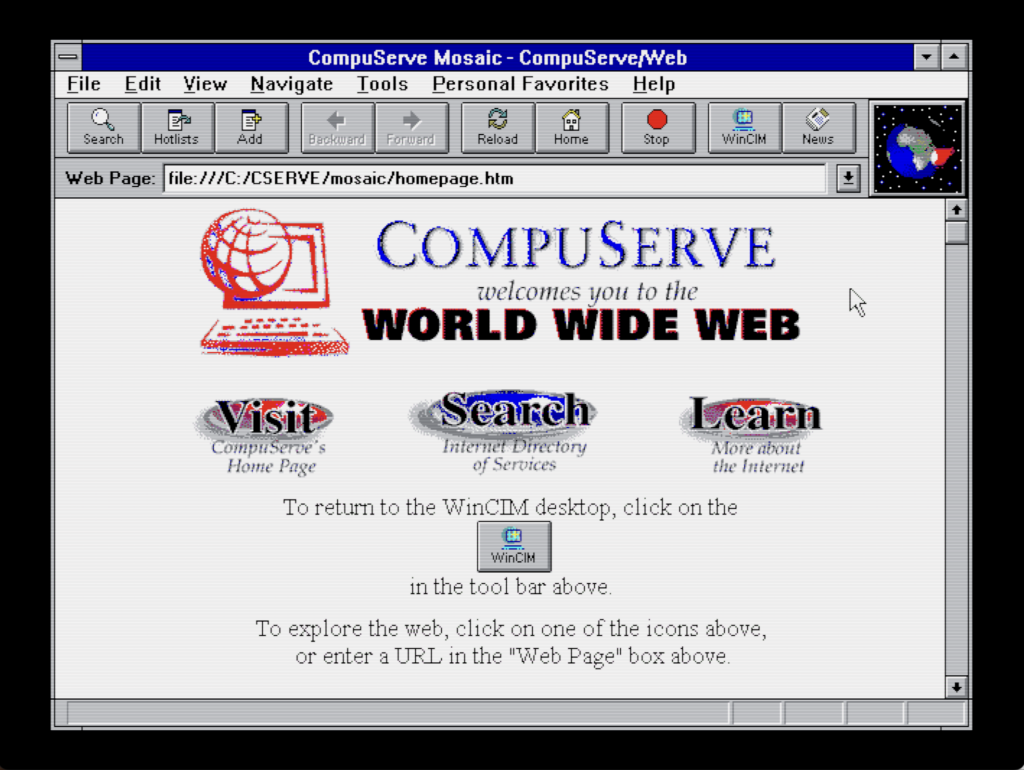1024x770 pixels.
Task: Minimize the CompuServe Mosaic window
Action: pos(926,57)
